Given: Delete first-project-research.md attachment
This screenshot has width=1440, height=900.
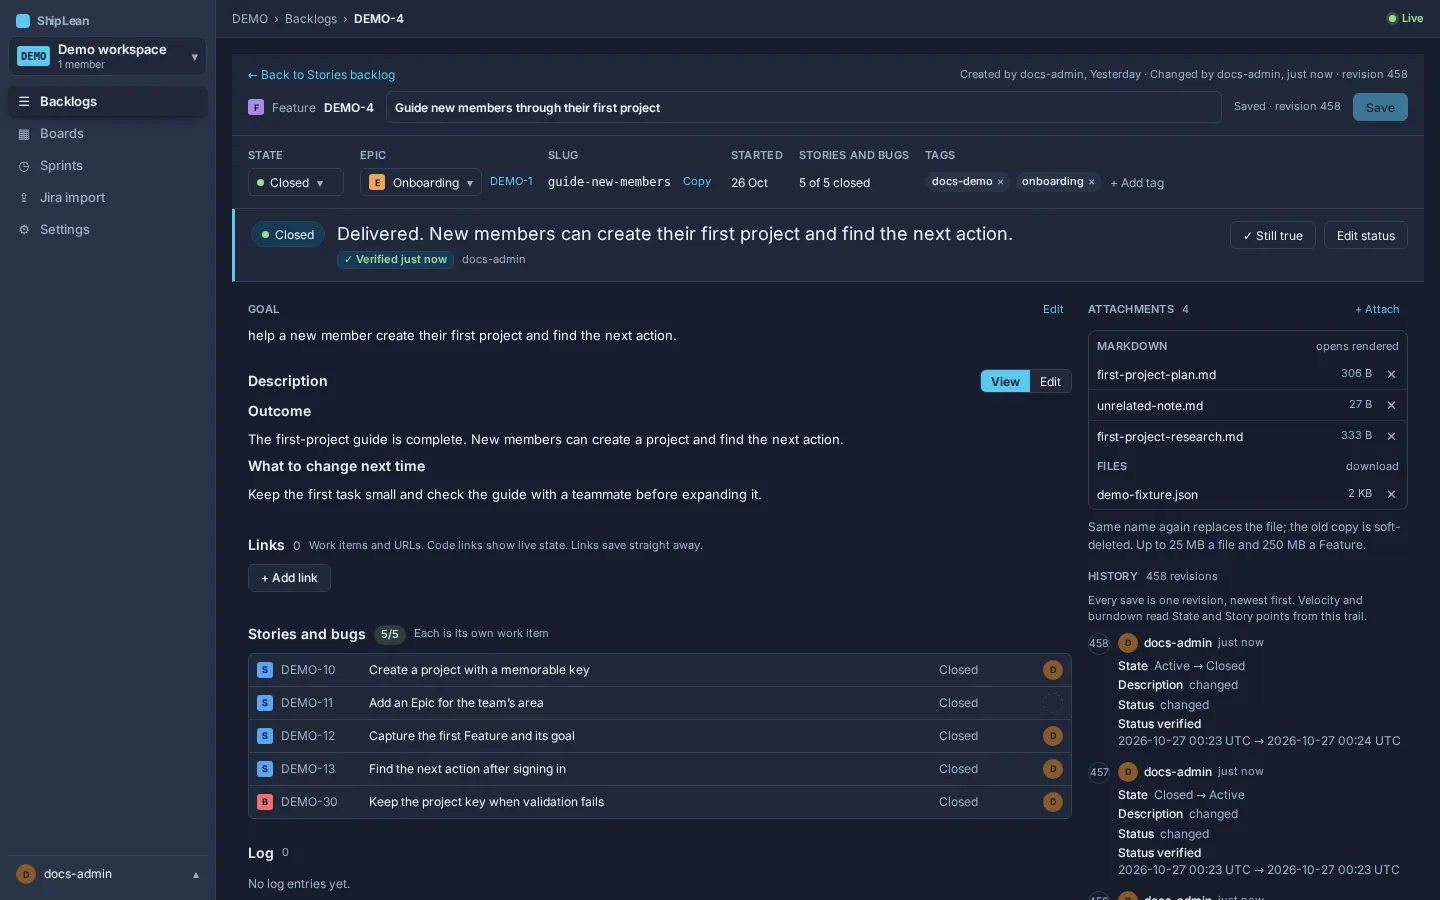Looking at the screenshot, I should (1391, 436).
